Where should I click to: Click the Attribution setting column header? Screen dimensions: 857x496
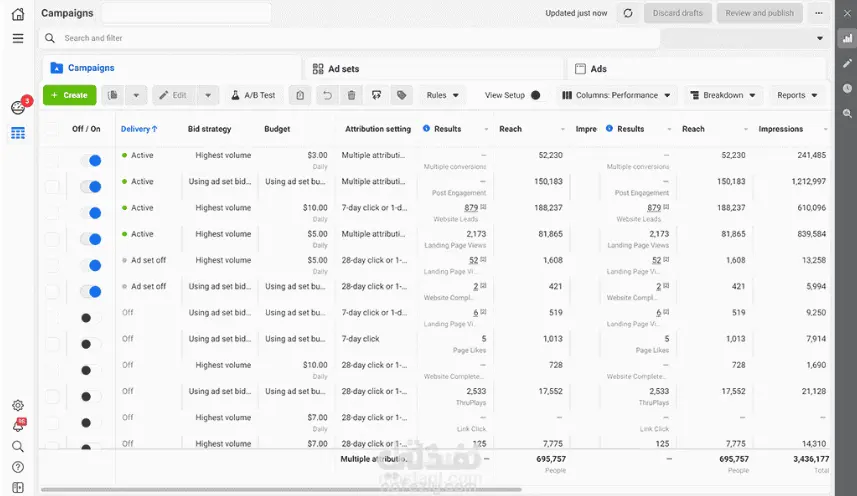(378, 129)
